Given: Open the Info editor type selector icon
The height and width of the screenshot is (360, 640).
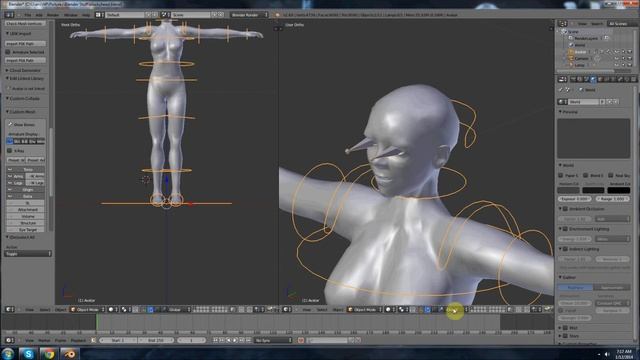Looking at the screenshot, I should (x=8, y=15).
